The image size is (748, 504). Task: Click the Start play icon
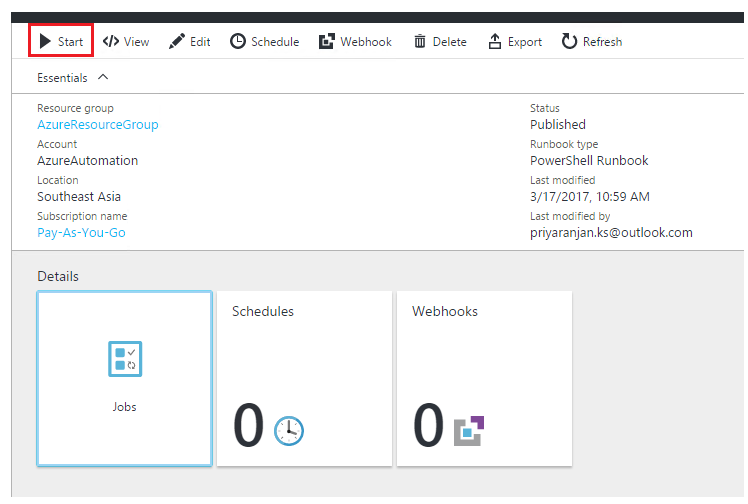(45, 41)
